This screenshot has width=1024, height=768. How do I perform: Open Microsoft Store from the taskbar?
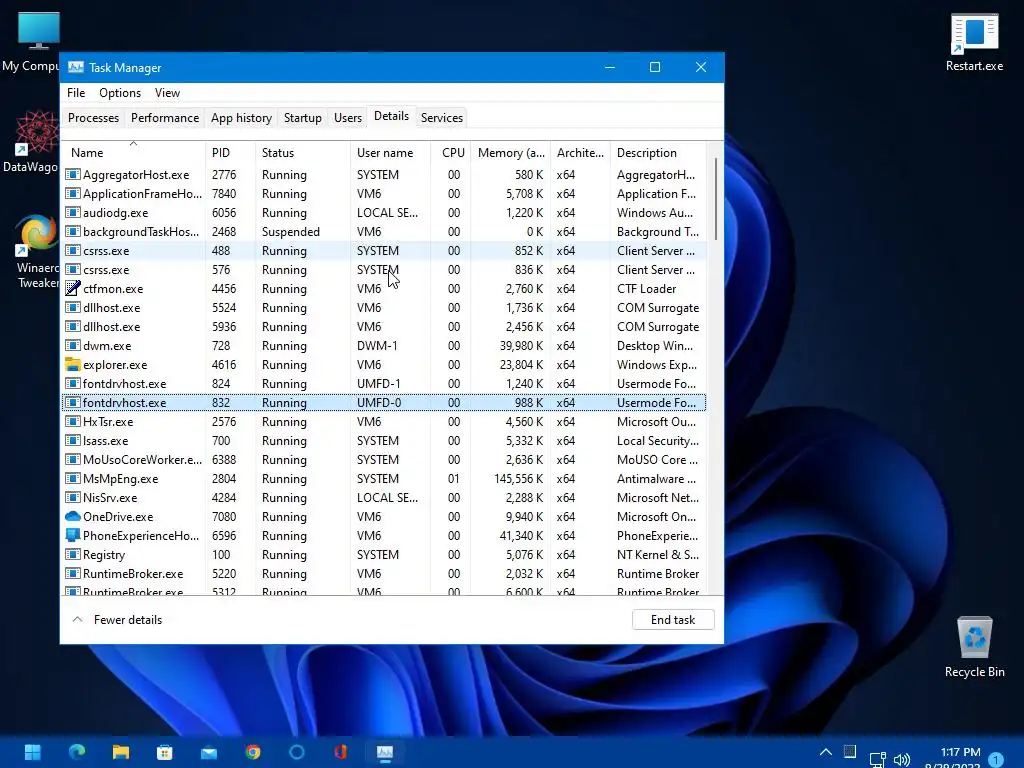click(165, 752)
